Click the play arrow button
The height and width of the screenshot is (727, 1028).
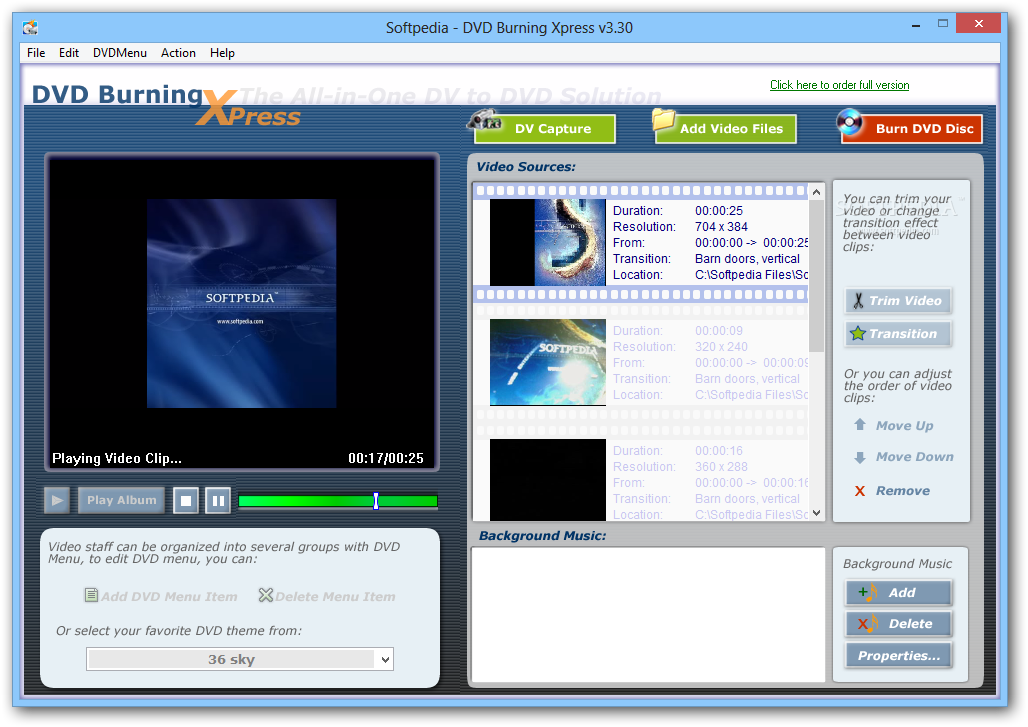point(57,501)
